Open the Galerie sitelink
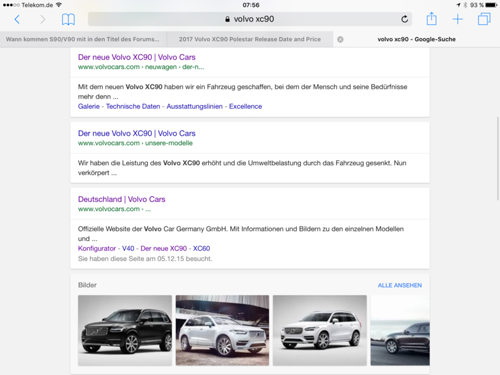The height and width of the screenshot is (375, 500). point(89,106)
